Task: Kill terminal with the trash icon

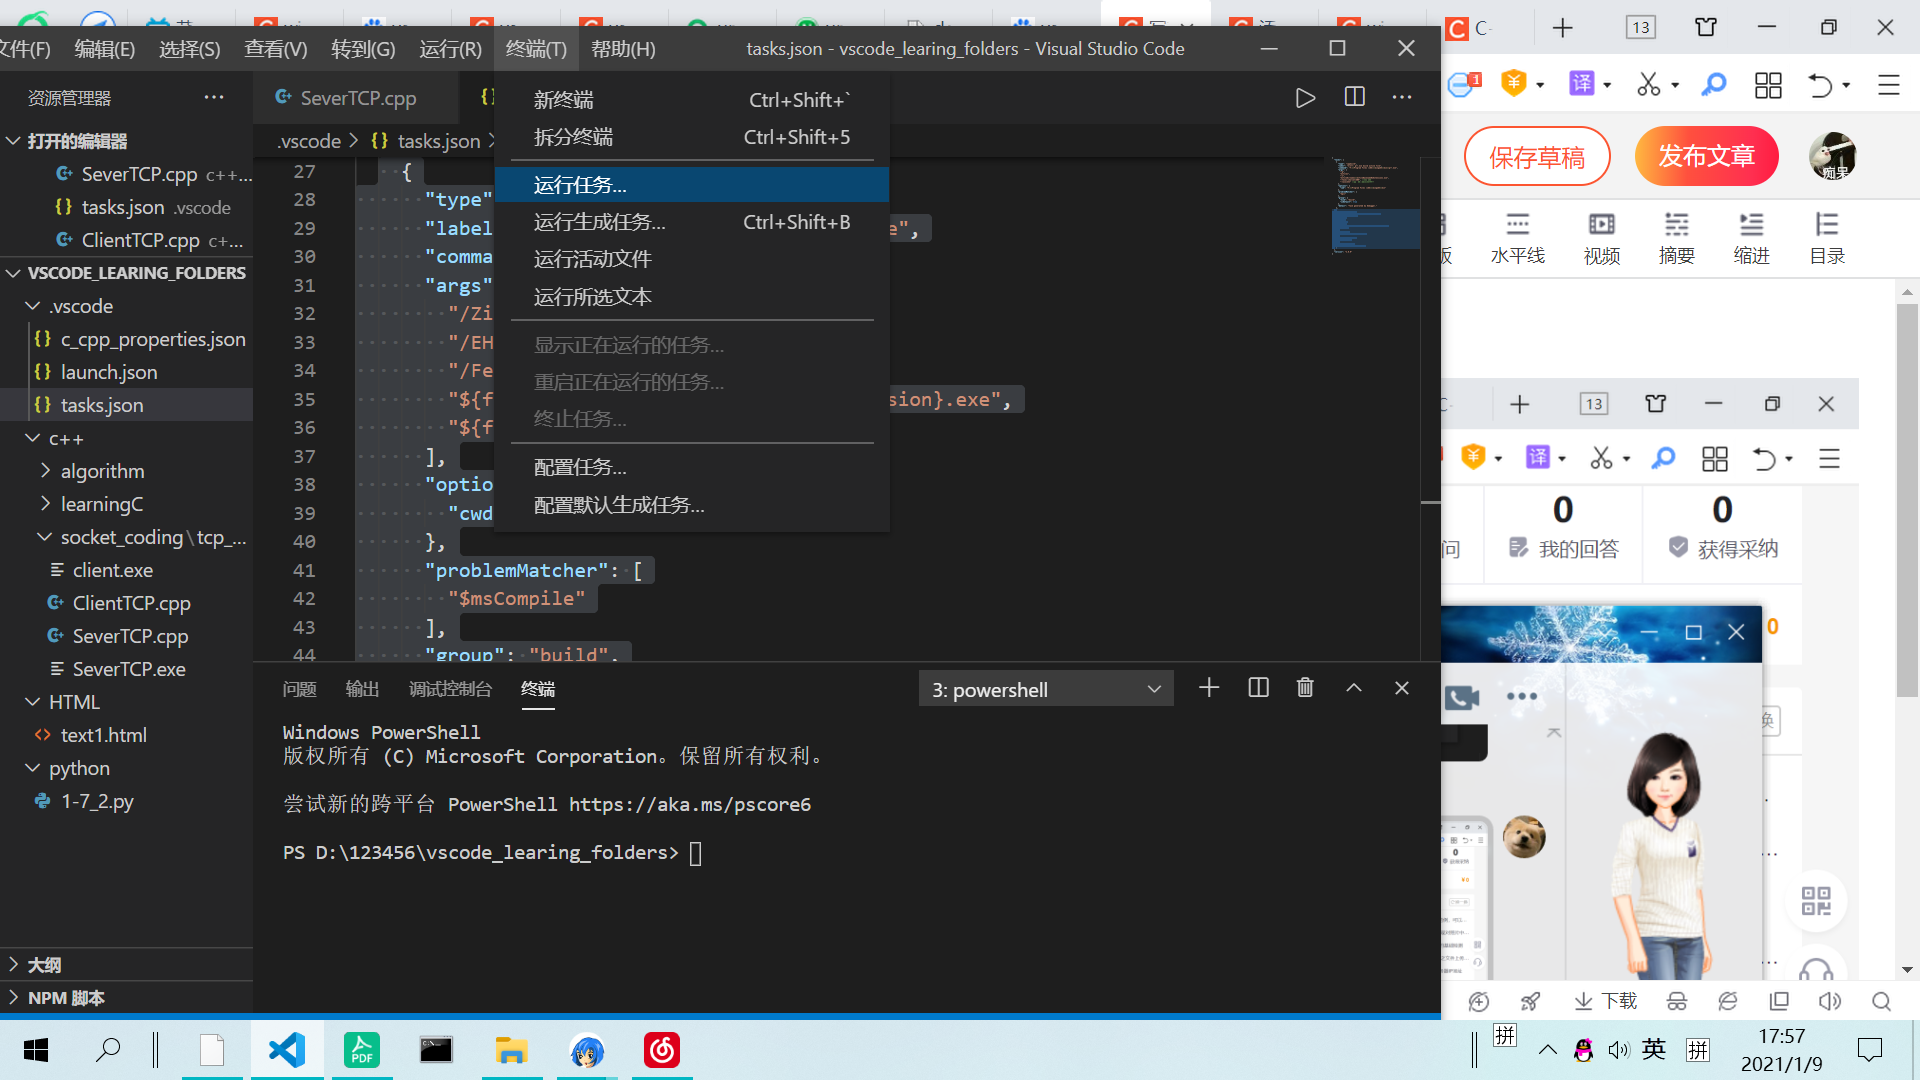Action: tap(1305, 688)
